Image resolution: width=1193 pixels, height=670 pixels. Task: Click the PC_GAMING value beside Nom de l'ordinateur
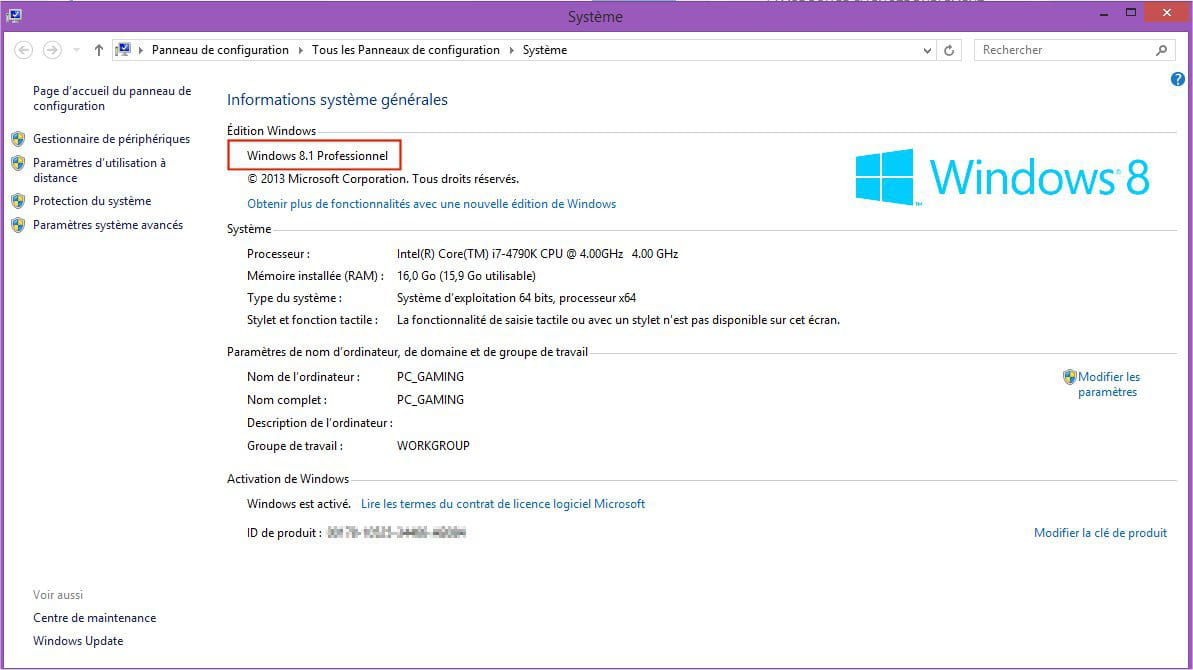pos(431,377)
